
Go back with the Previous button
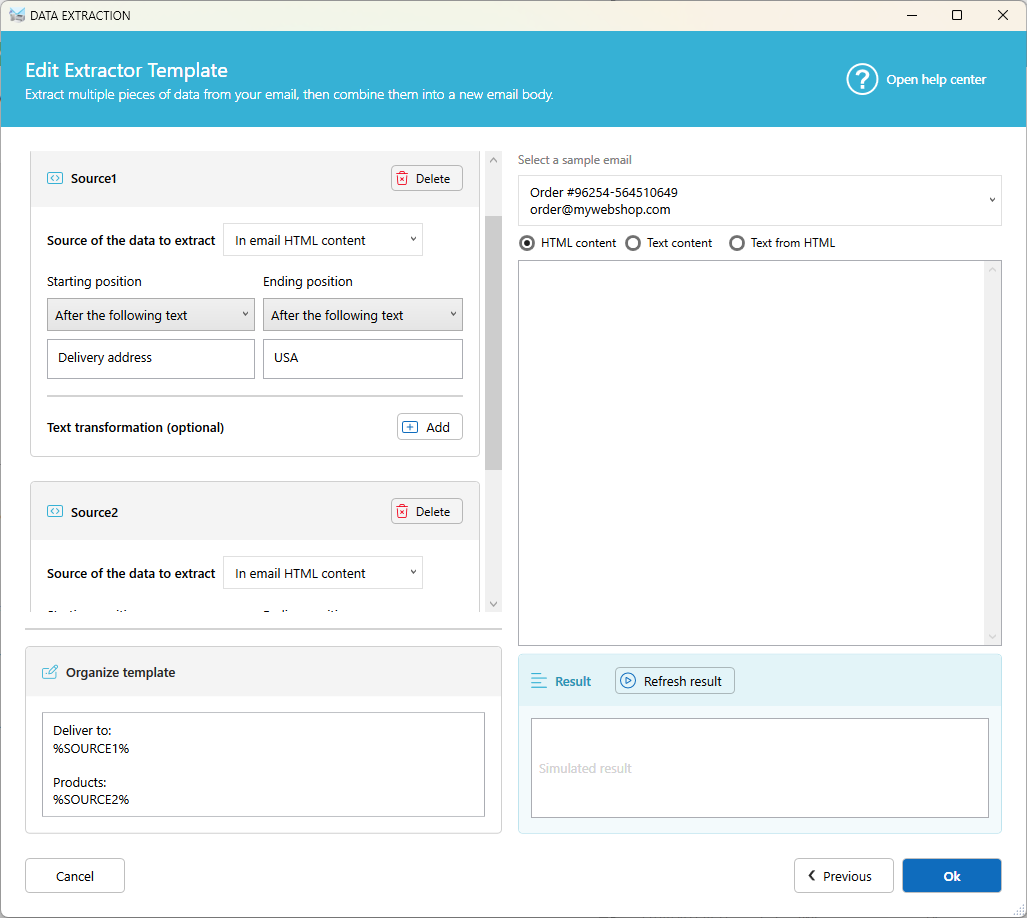click(x=844, y=876)
